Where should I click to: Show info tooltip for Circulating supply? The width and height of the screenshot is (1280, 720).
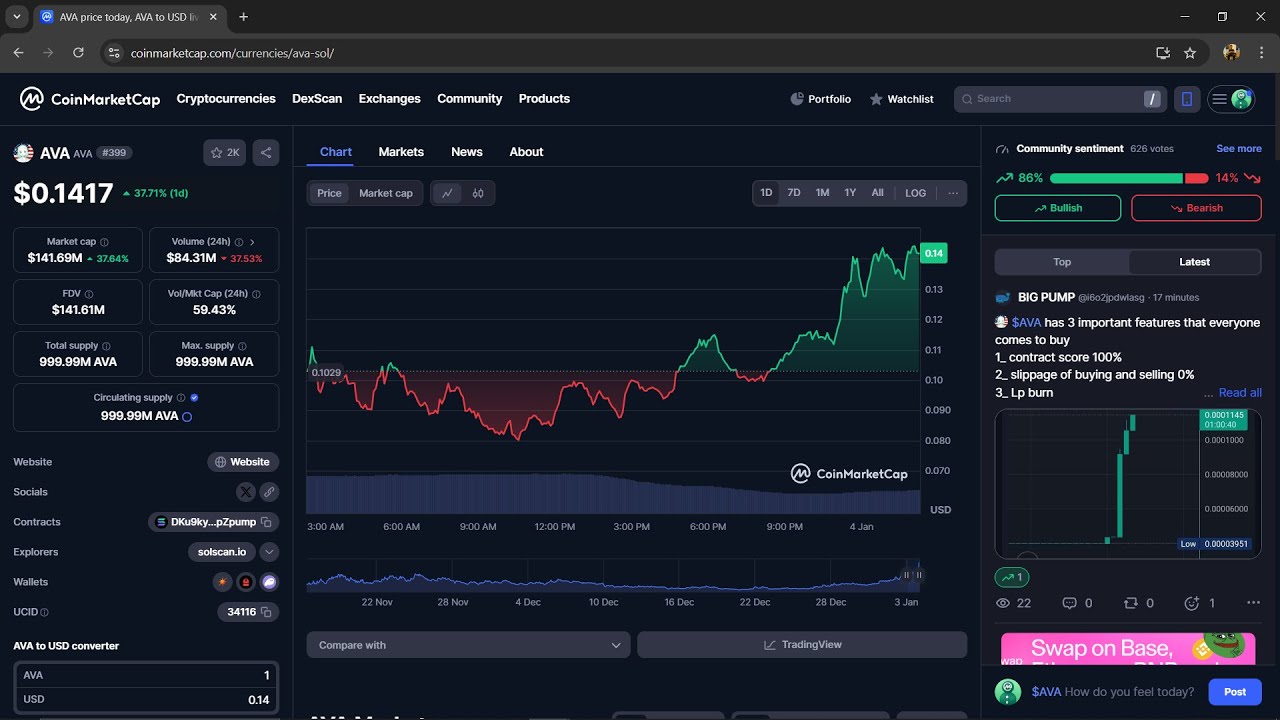181,398
